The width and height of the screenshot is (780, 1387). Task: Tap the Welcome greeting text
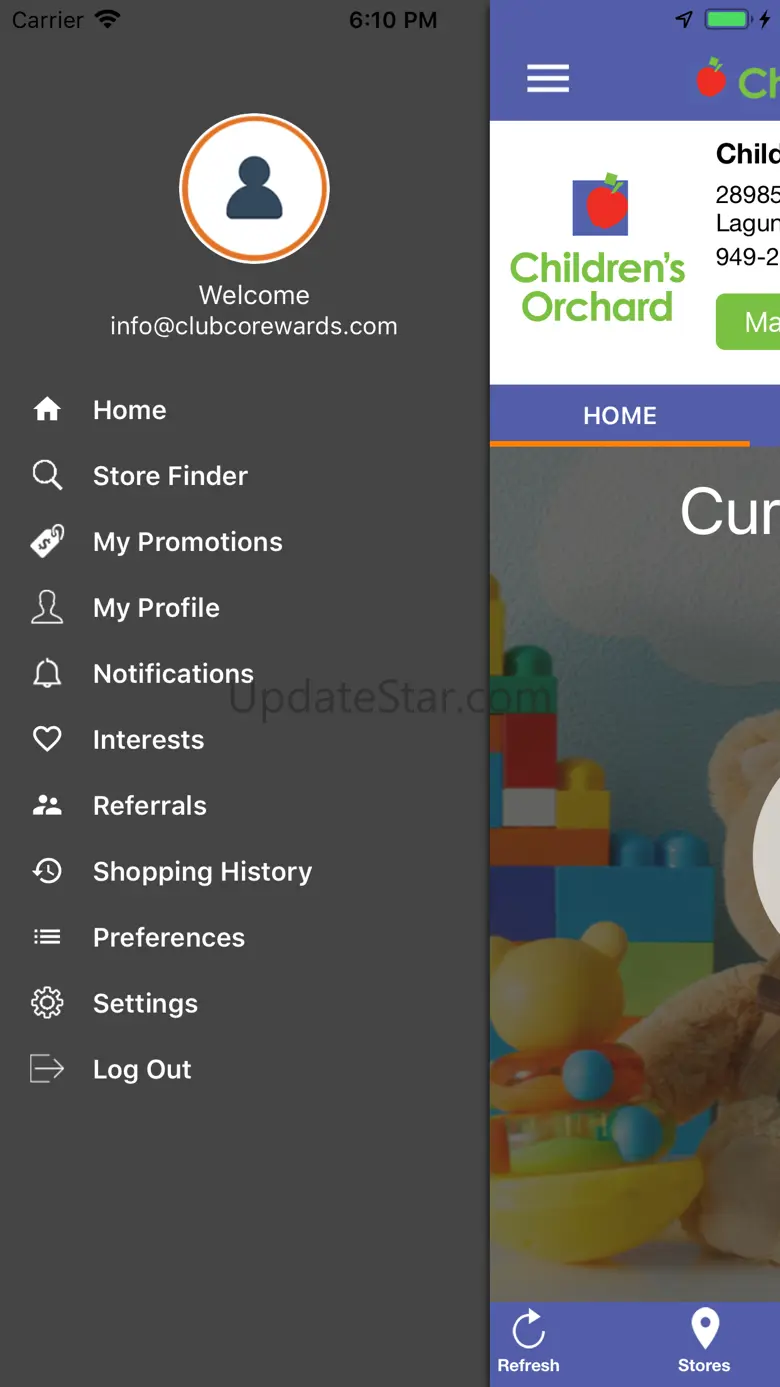(x=254, y=295)
